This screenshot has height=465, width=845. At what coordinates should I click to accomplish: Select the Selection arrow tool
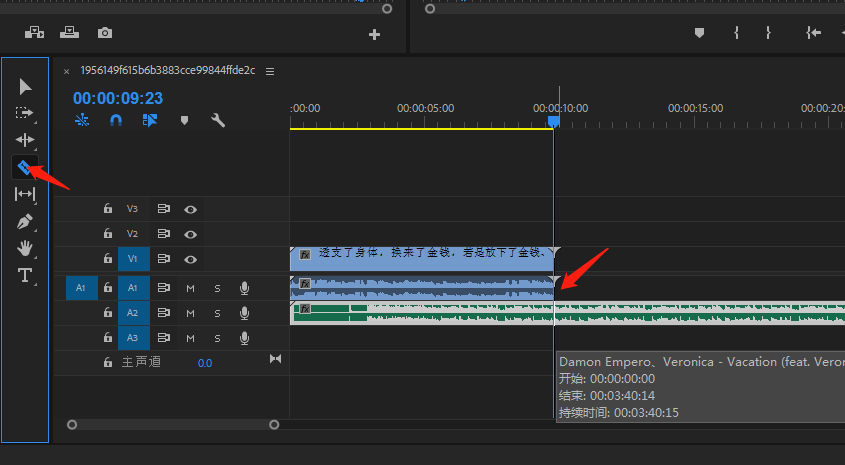coord(25,87)
